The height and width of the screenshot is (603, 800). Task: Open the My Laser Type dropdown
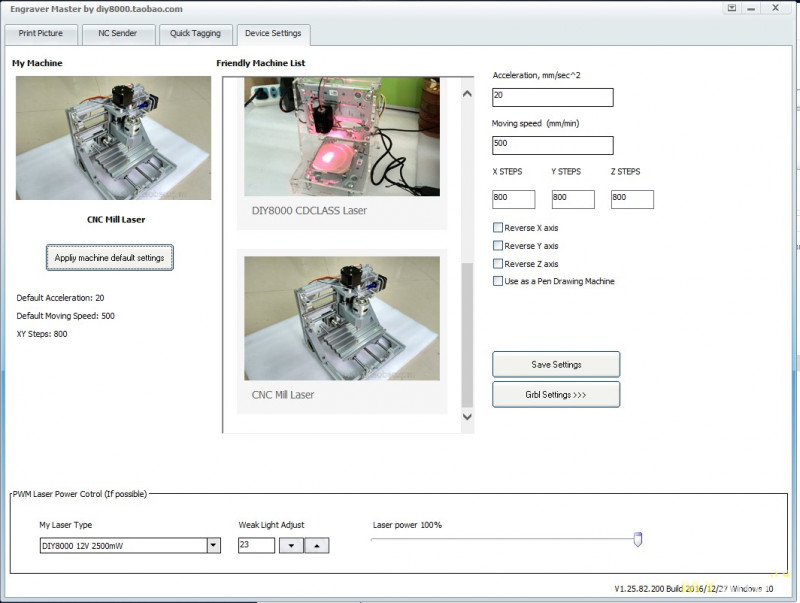tap(214, 545)
